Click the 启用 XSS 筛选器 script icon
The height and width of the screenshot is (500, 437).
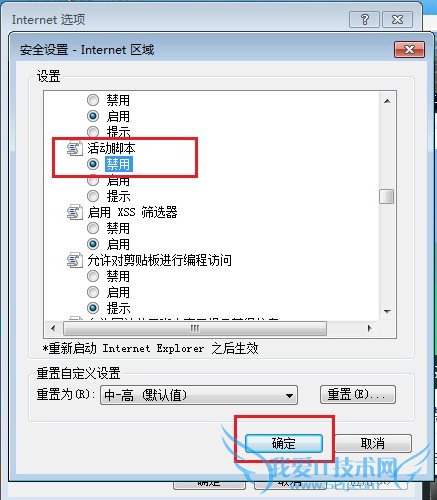(75, 212)
